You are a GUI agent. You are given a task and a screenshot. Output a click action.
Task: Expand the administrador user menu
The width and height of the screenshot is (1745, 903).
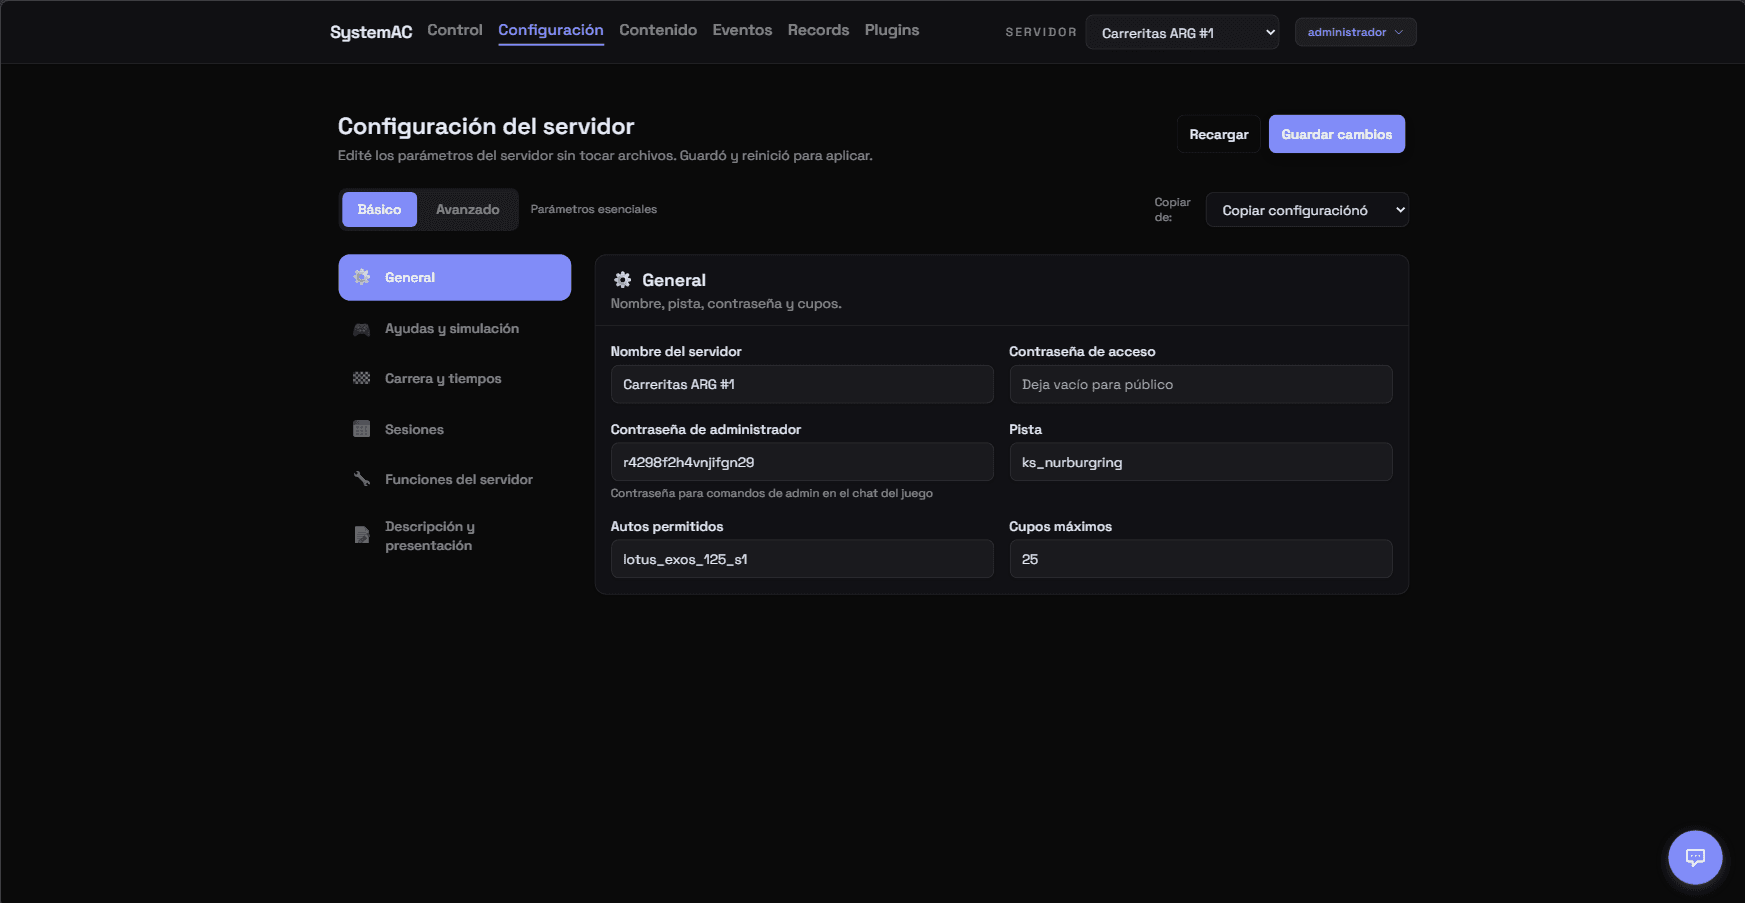click(x=1355, y=32)
